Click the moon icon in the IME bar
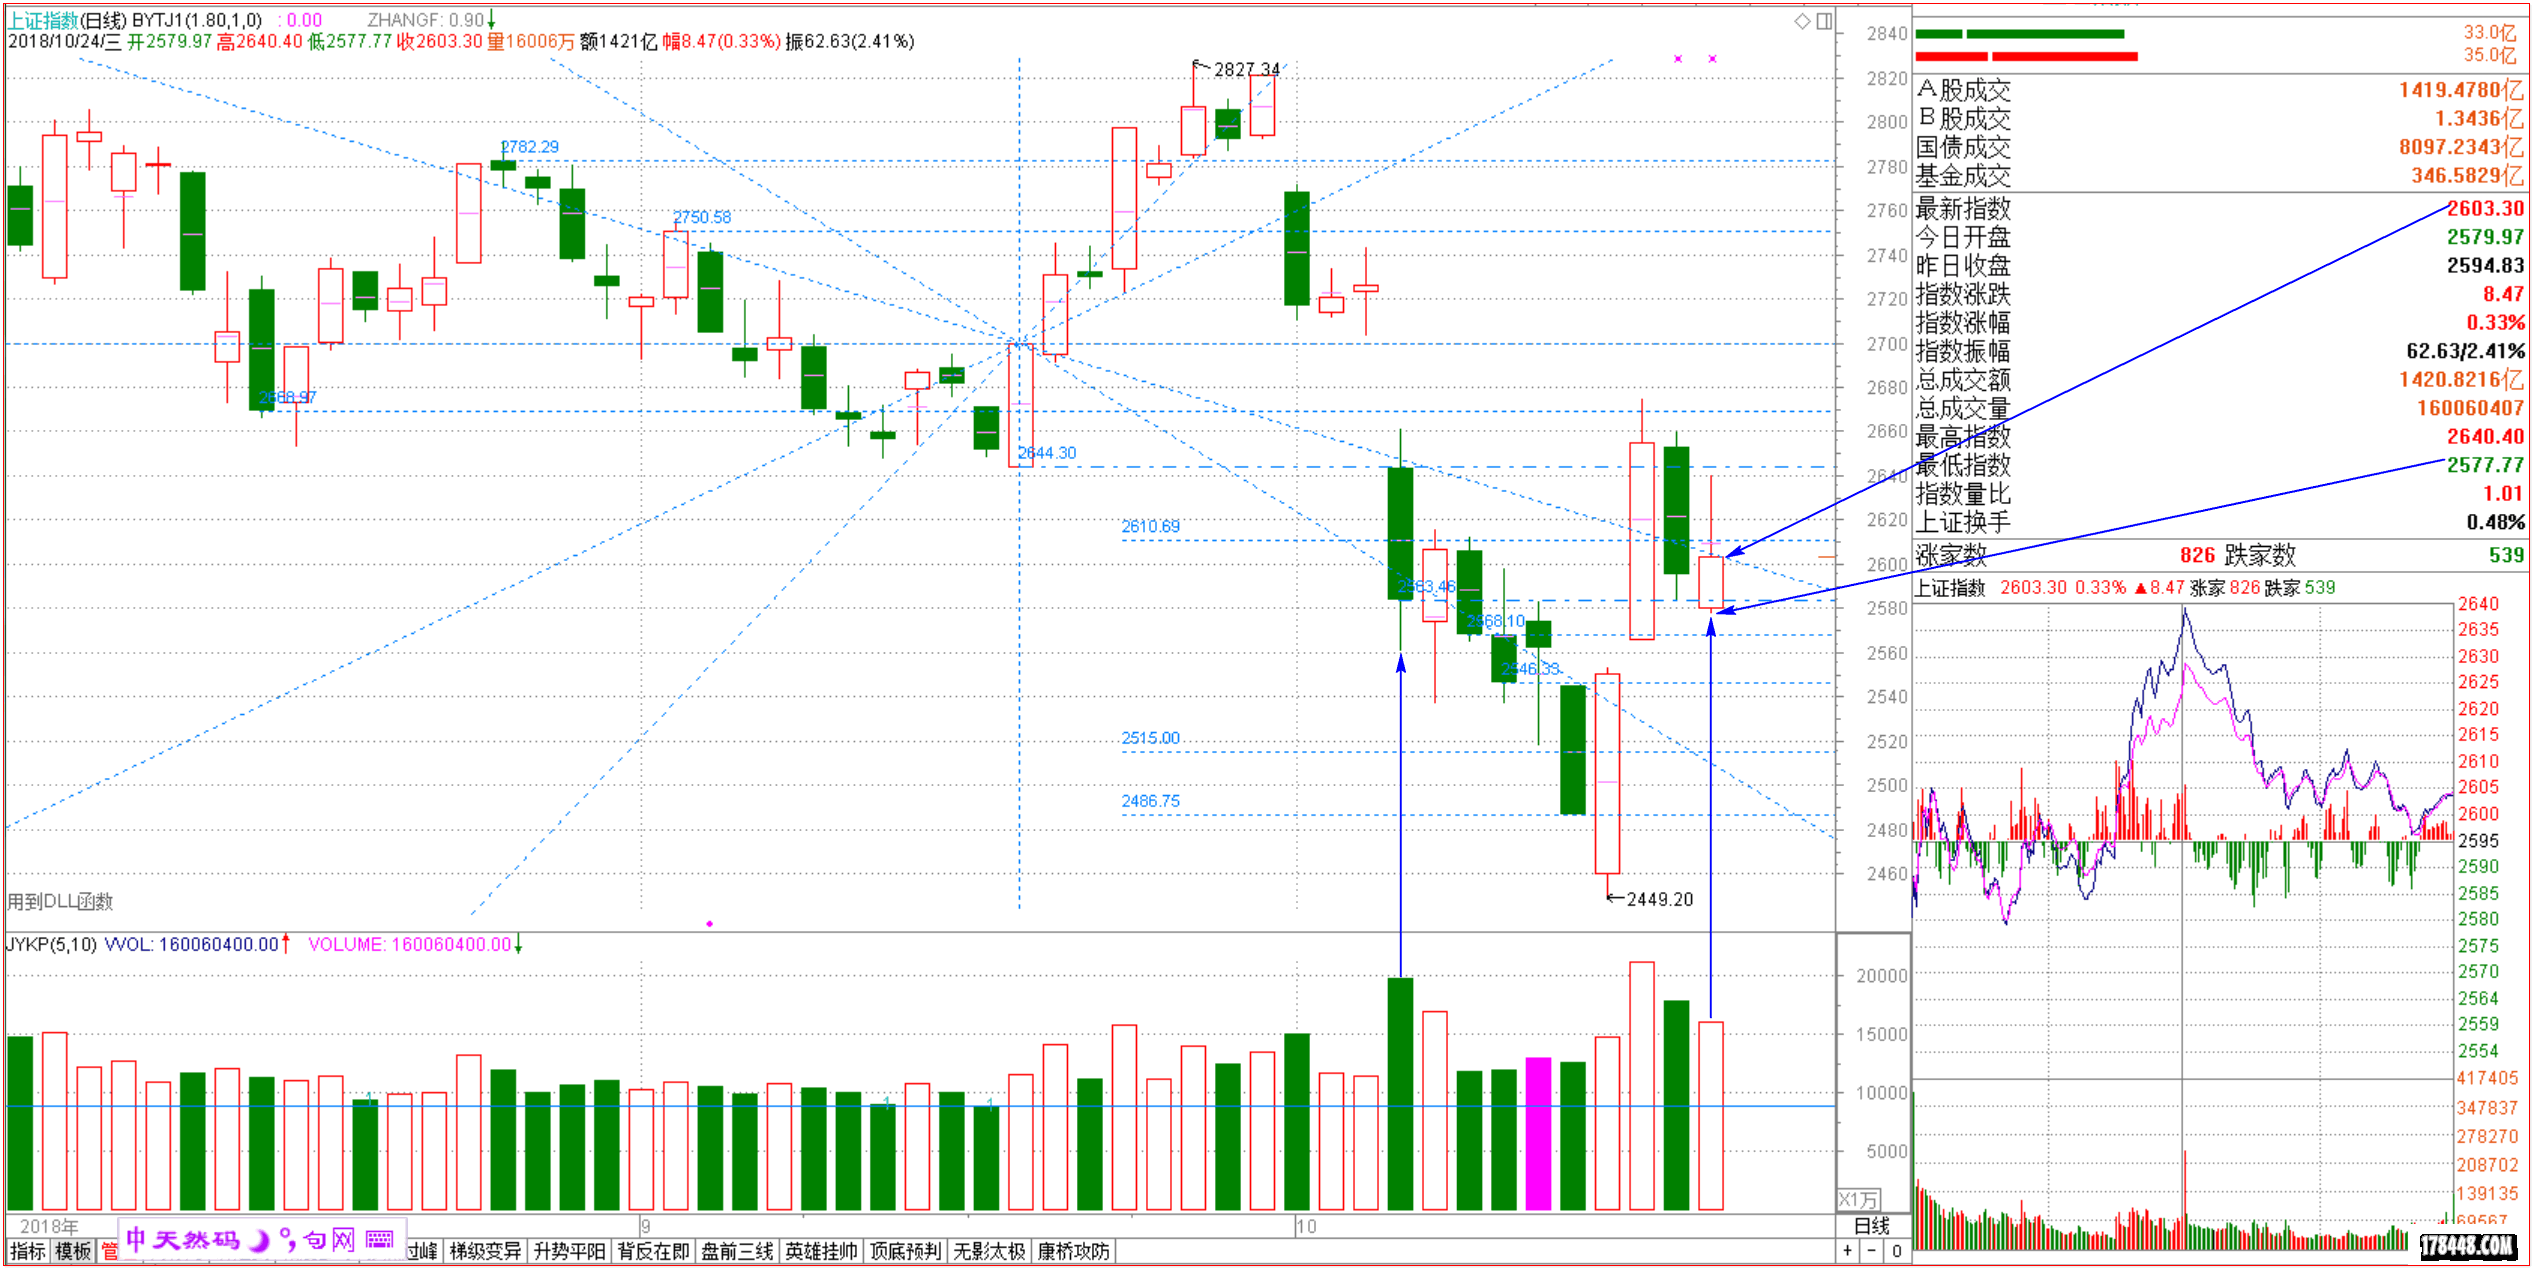2534x1270 pixels. 259,1241
